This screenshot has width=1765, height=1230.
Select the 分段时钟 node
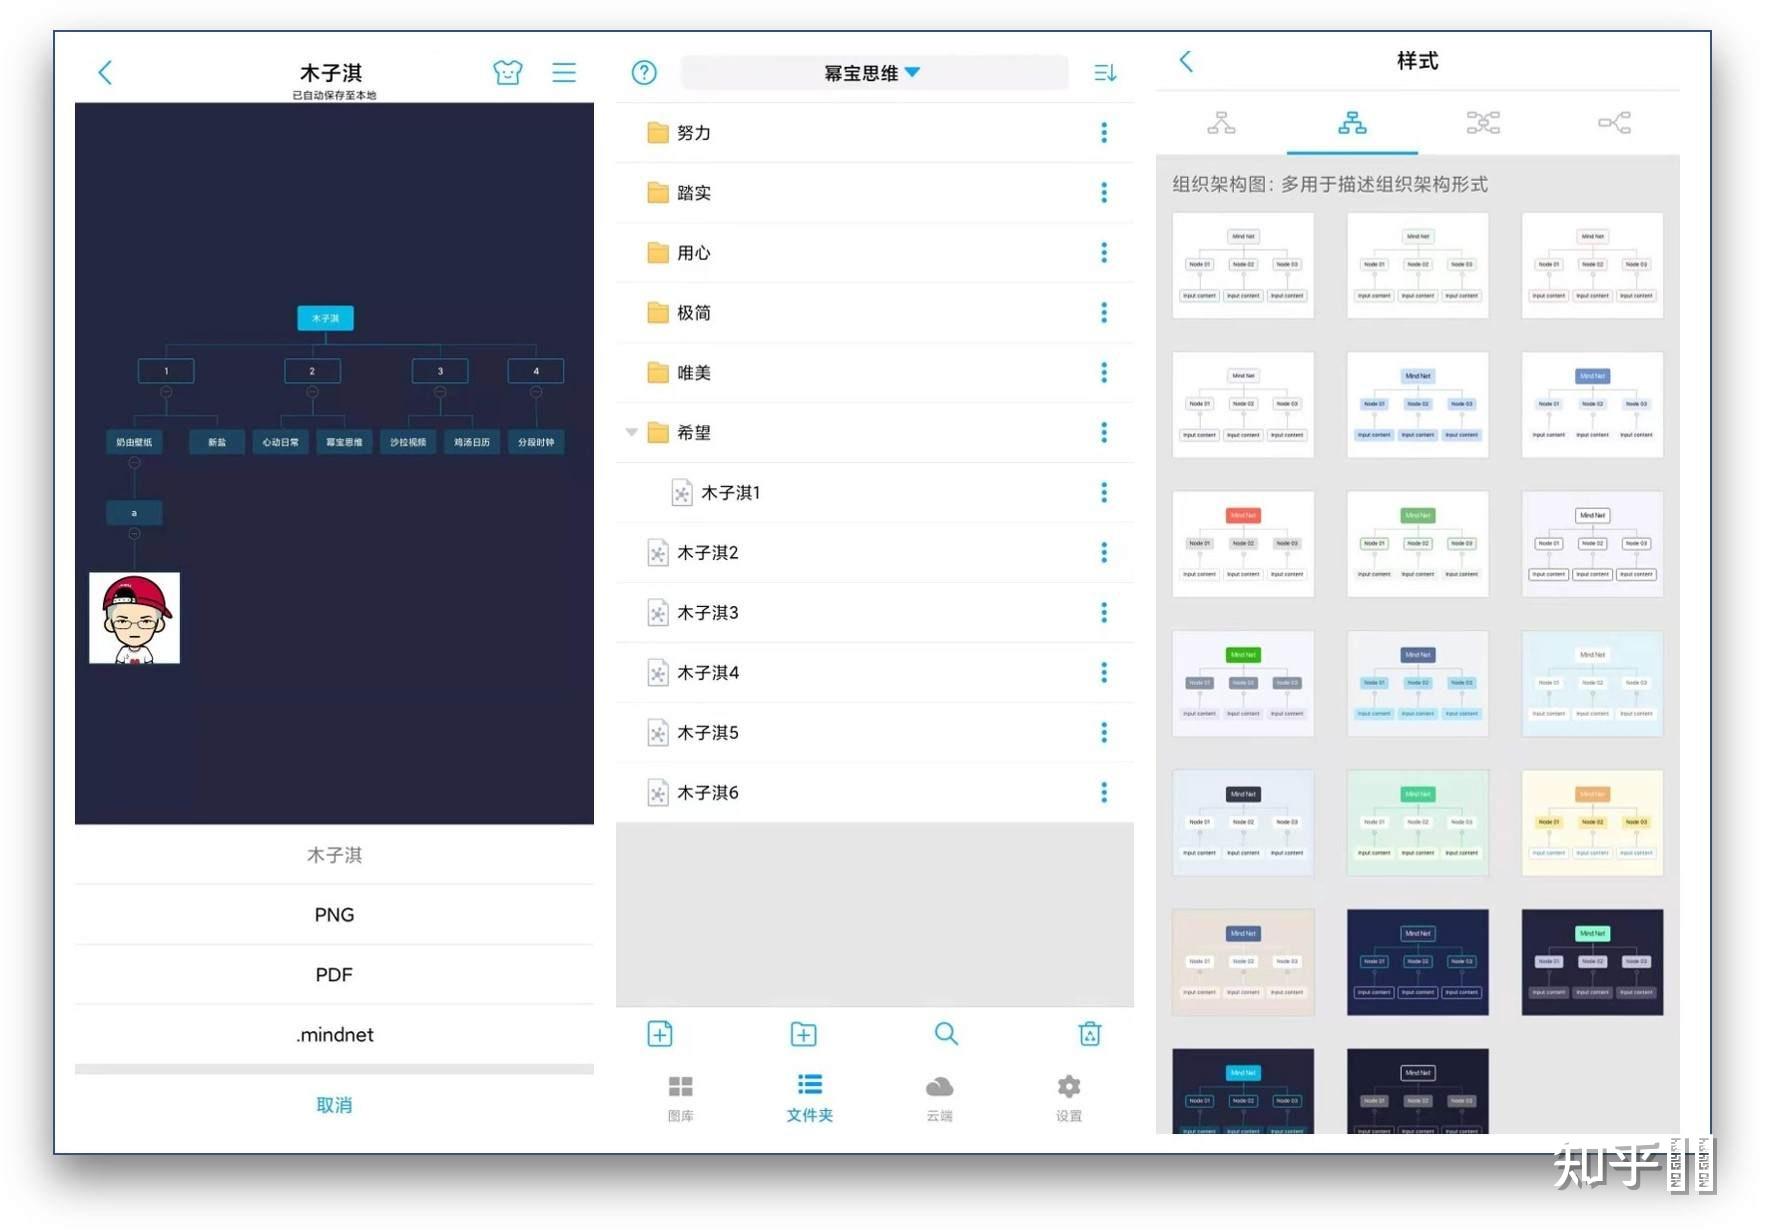[x=536, y=441]
